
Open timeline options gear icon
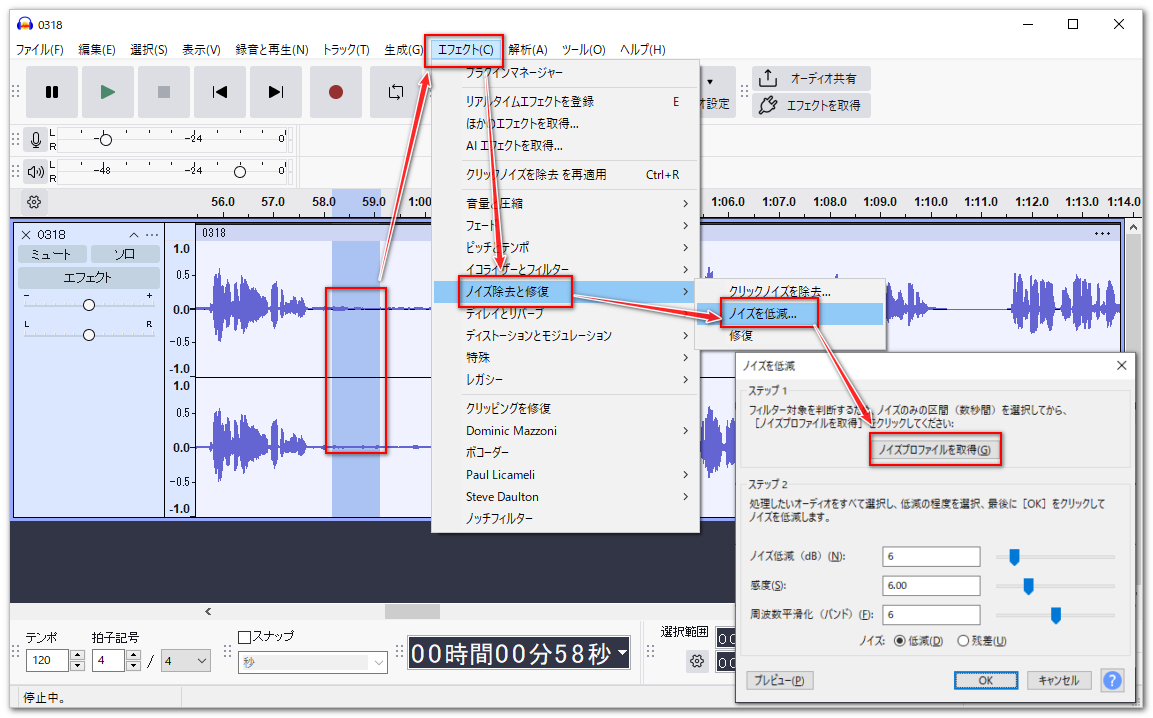coord(34,202)
